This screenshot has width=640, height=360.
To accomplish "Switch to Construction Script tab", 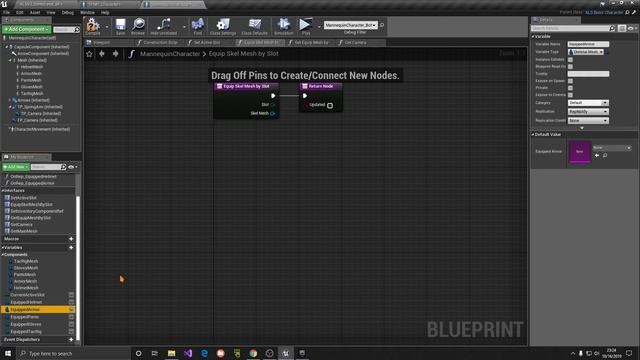I will pos(160,42).
